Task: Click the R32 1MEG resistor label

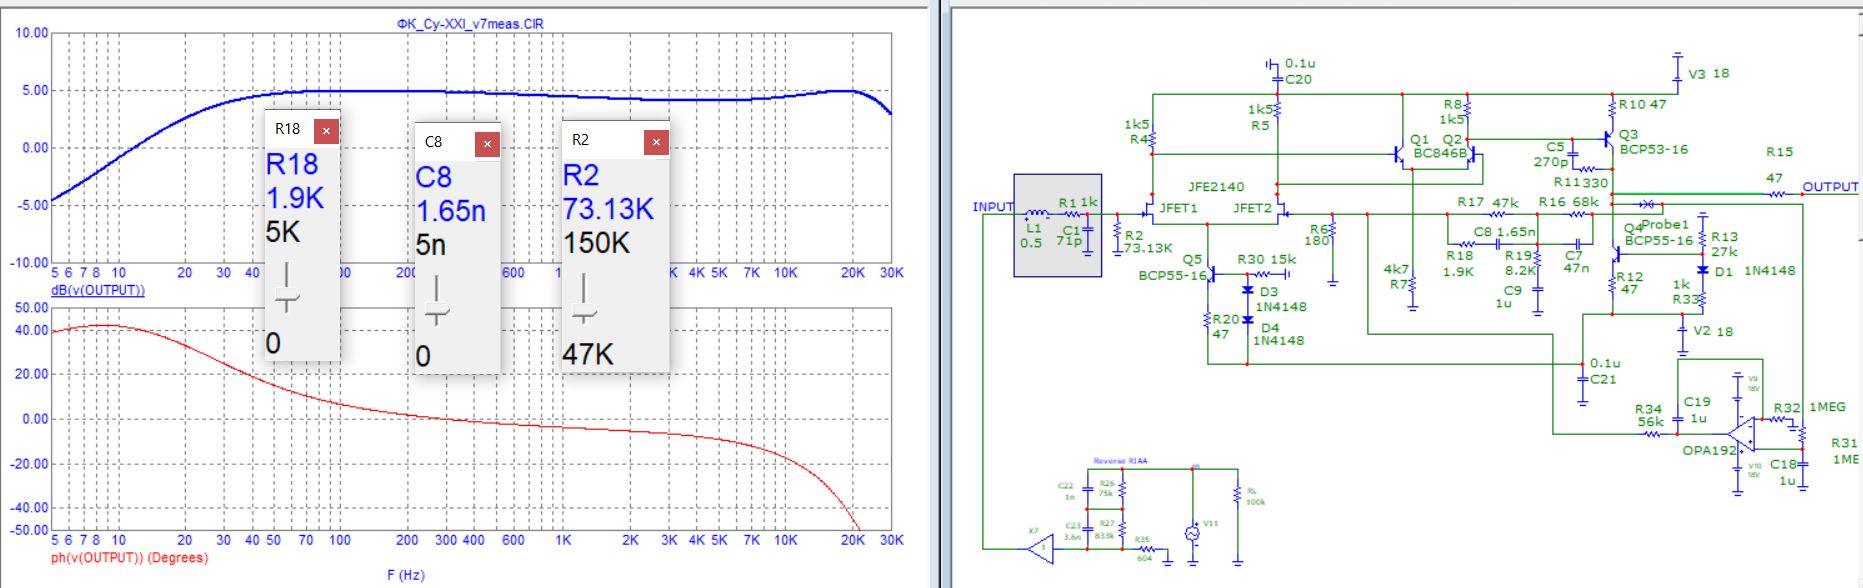Action: [x=1810, y=408]
